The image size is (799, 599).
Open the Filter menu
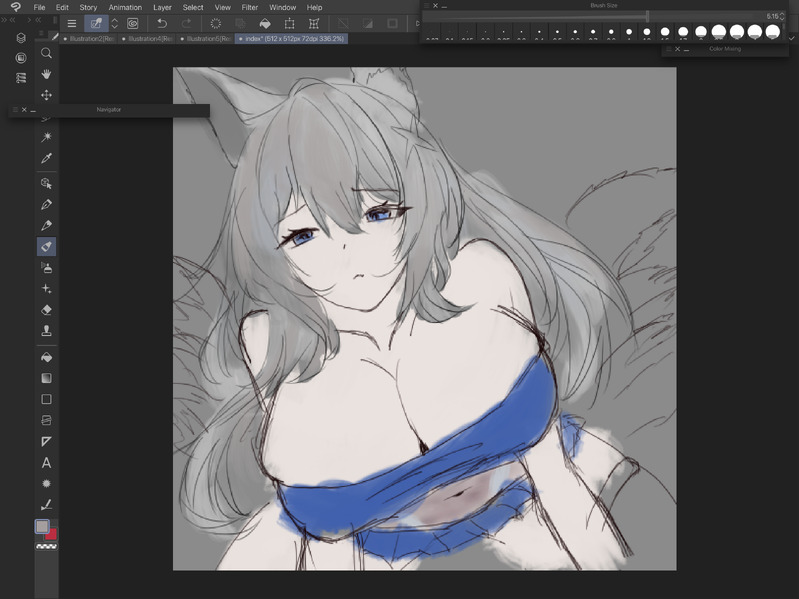click(250, 8)
